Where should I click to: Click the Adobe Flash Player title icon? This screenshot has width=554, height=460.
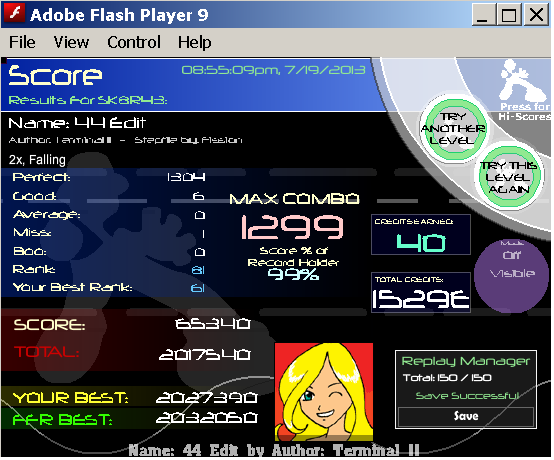[x=14, y=13]
